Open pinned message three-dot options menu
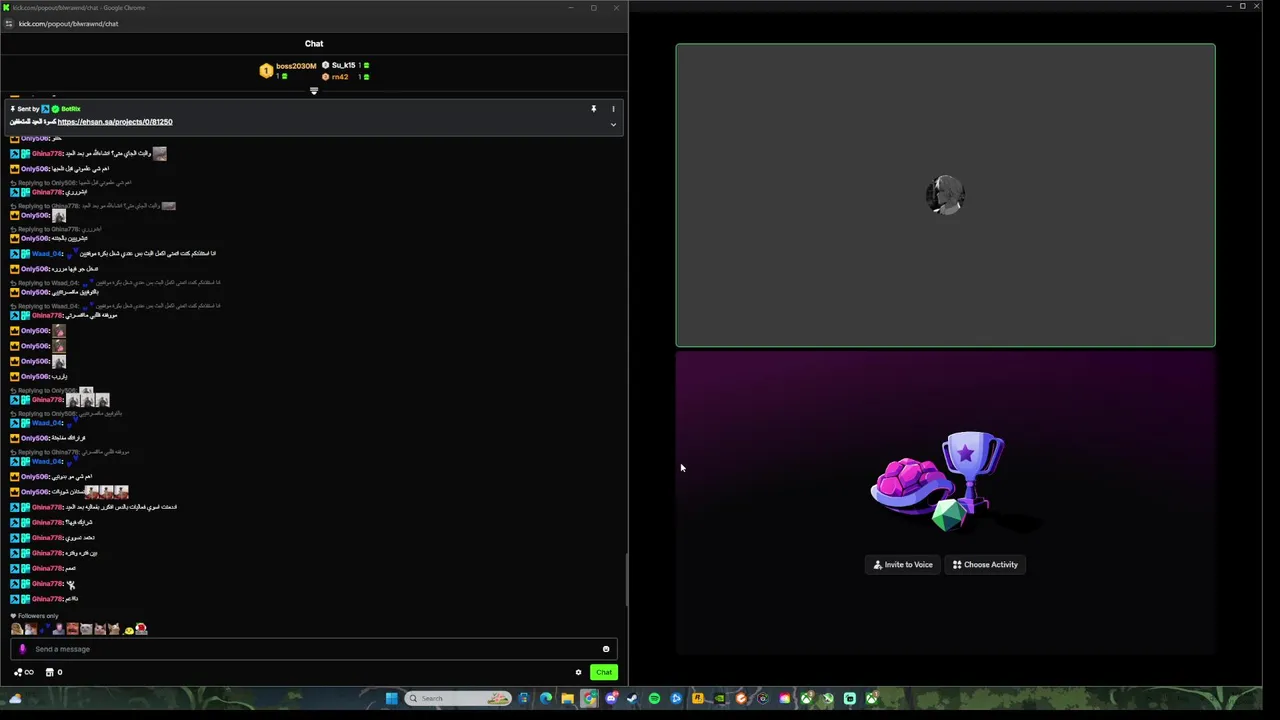1280x720 pixels. tap(613, 109)
